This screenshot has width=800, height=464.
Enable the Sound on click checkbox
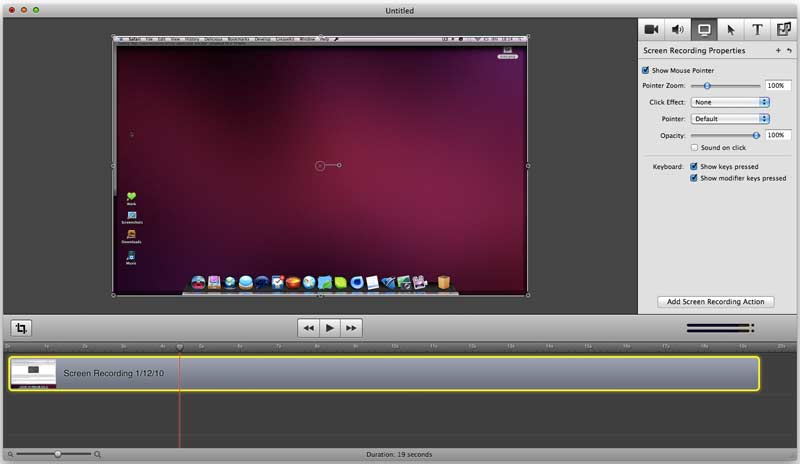pos(694,148)
